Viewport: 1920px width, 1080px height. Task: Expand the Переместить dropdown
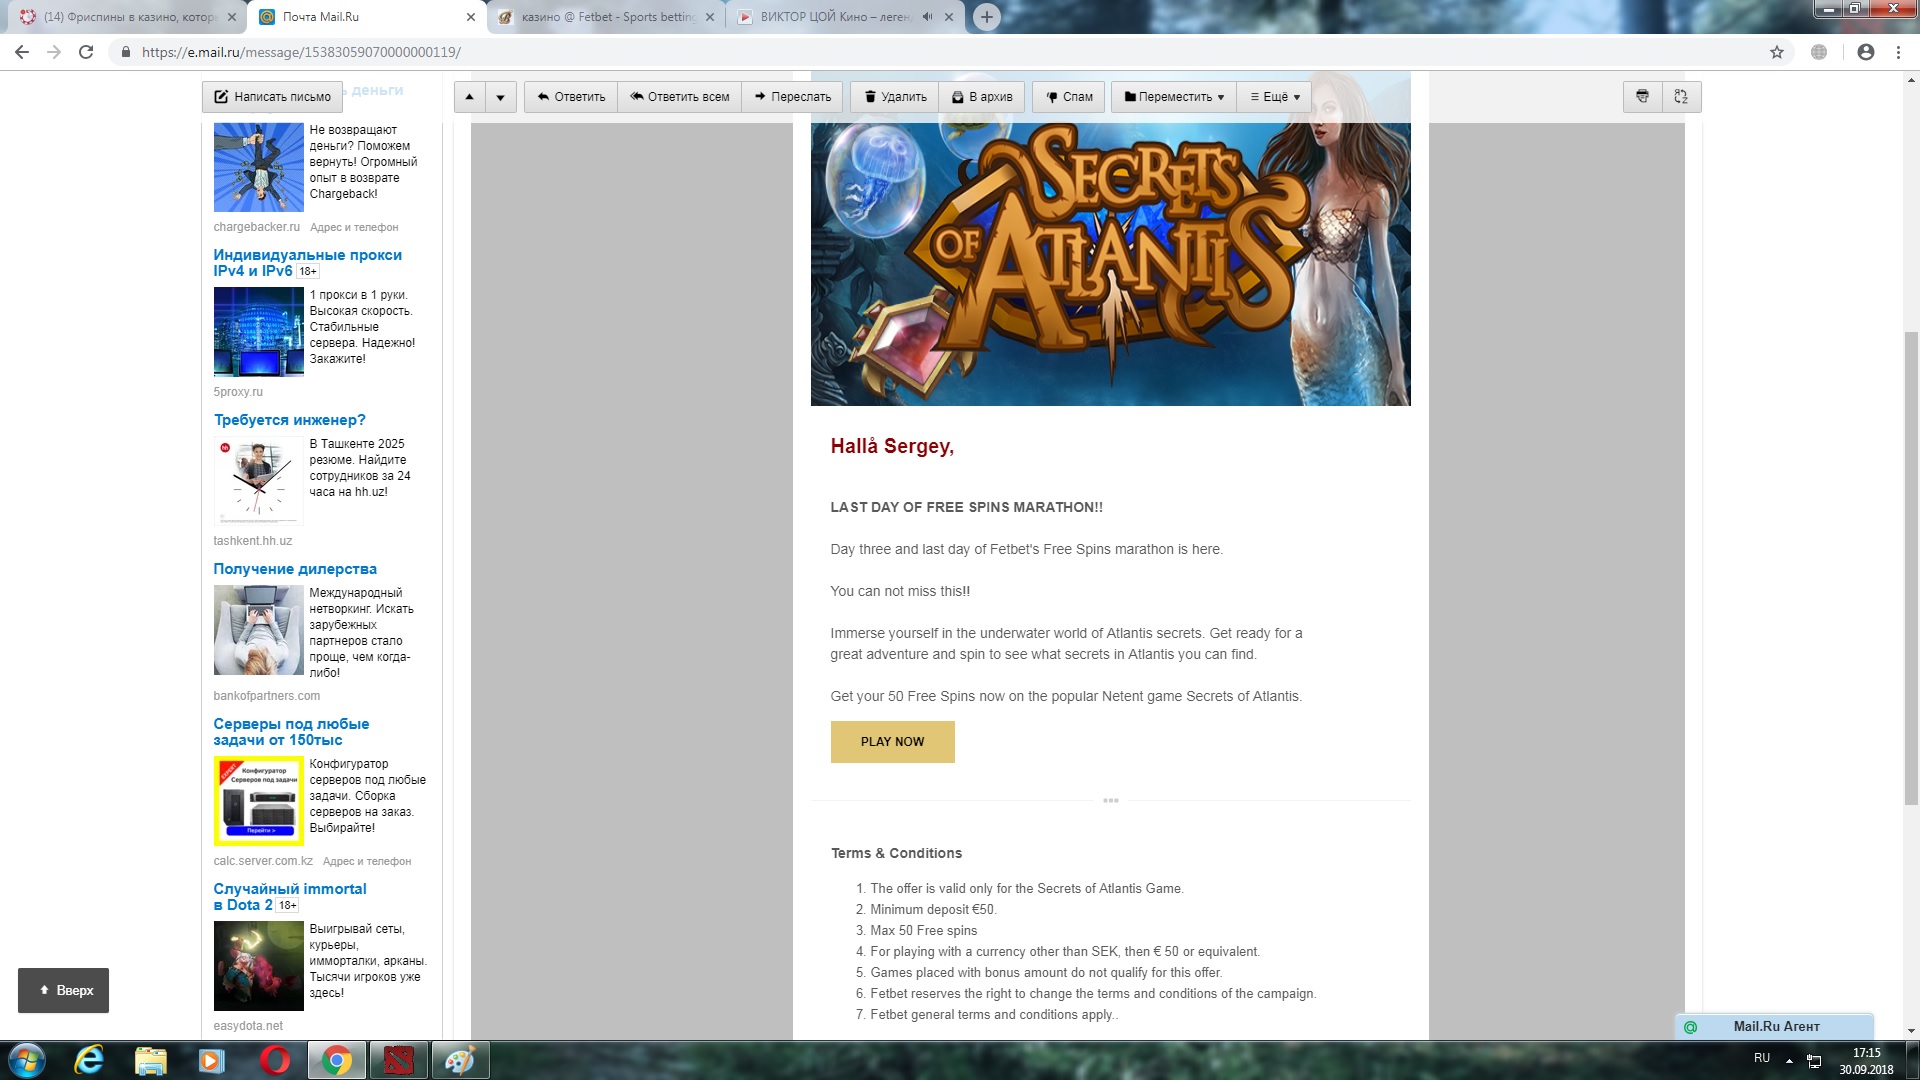click(1174, 97)
